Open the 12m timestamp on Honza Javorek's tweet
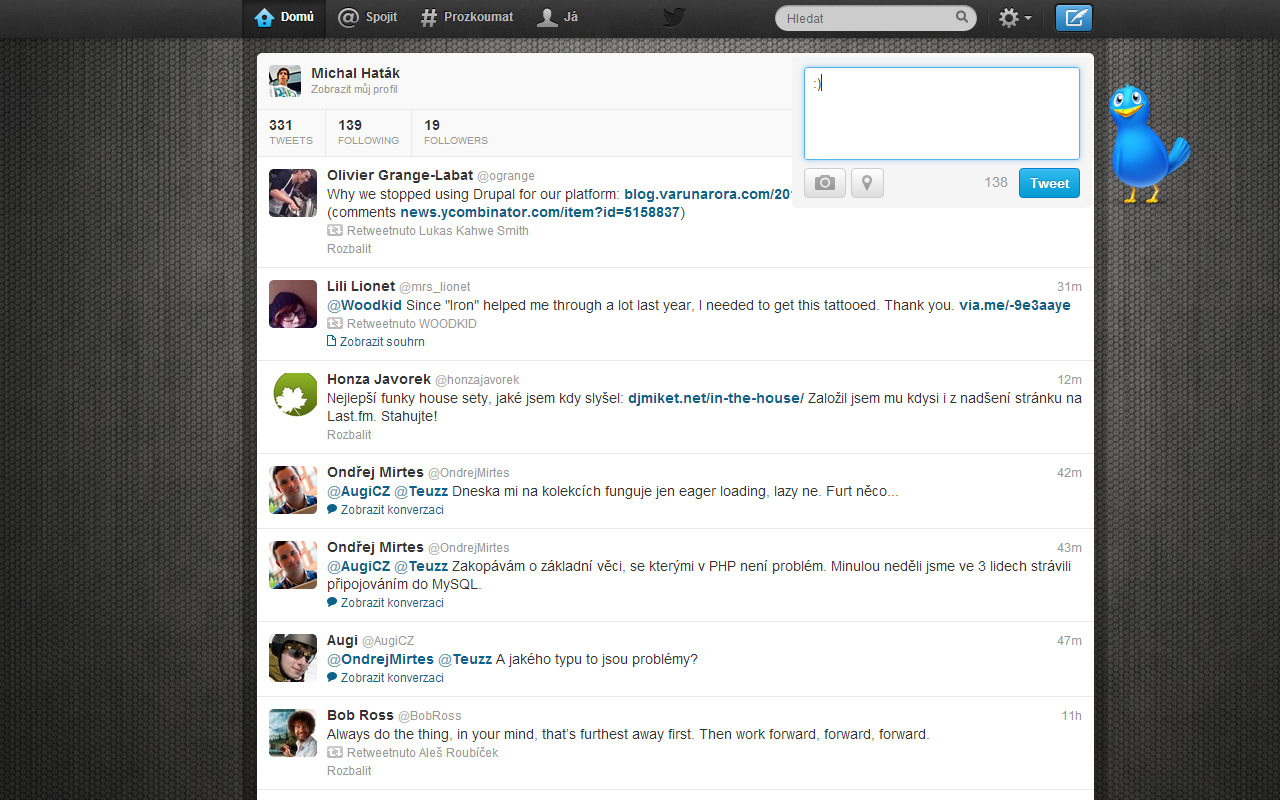Viewport: 1280px width, 800px height. coord(1069,380)
